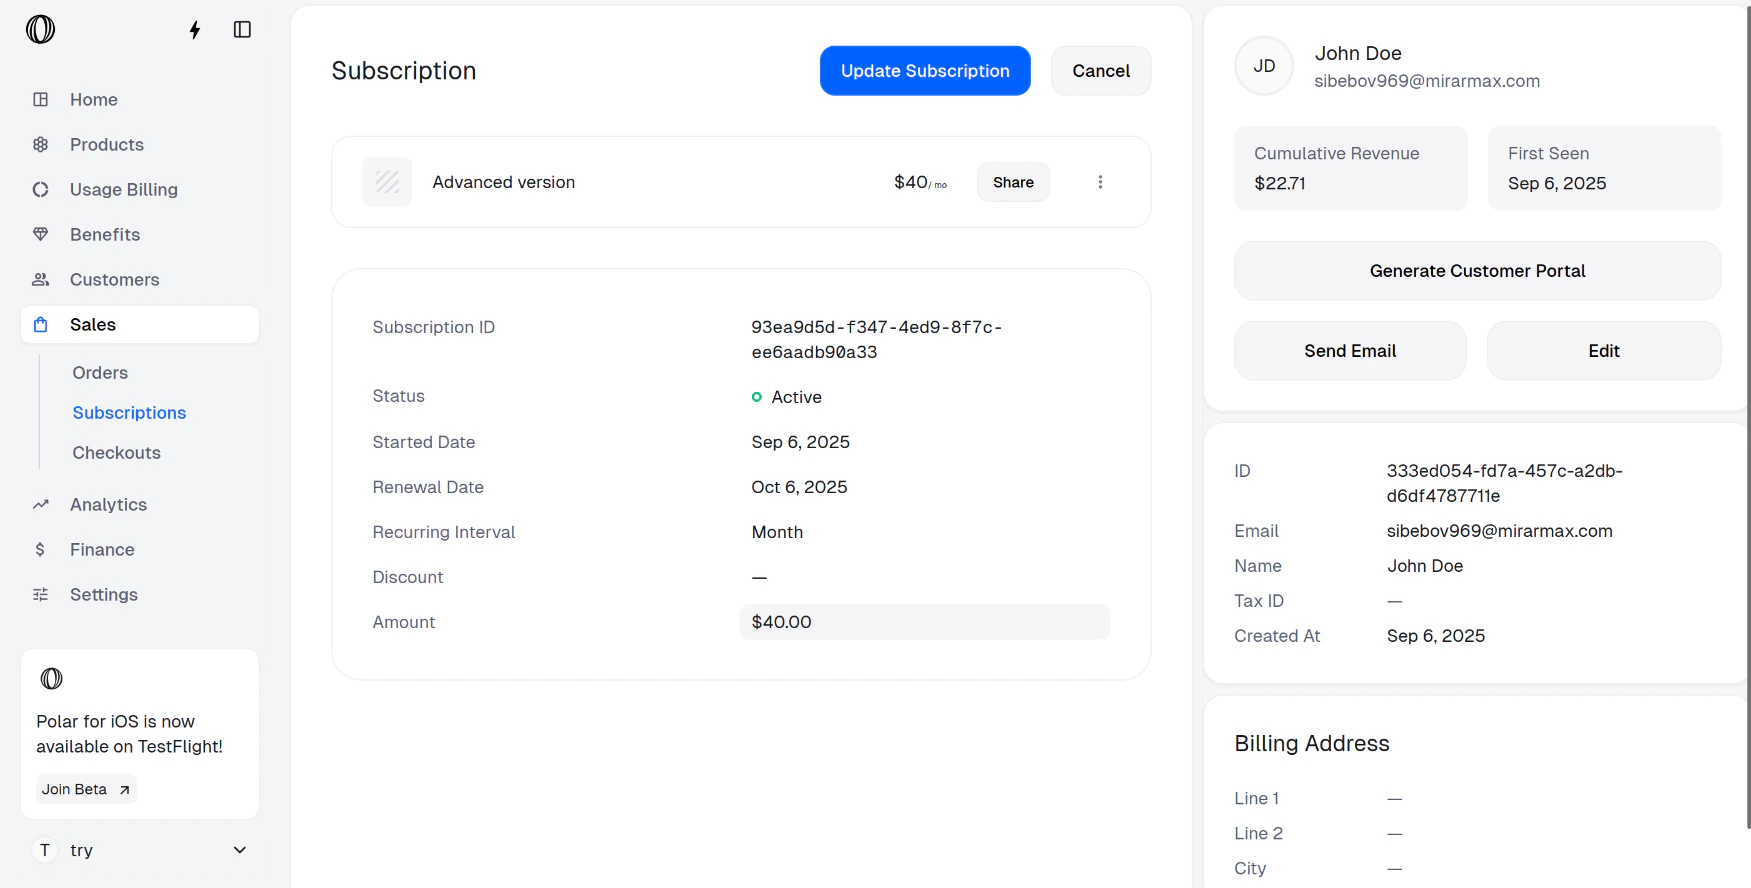Click the Amount input field
The image size is (1751, 888).
pyautogui.click(x=924, y=622)
